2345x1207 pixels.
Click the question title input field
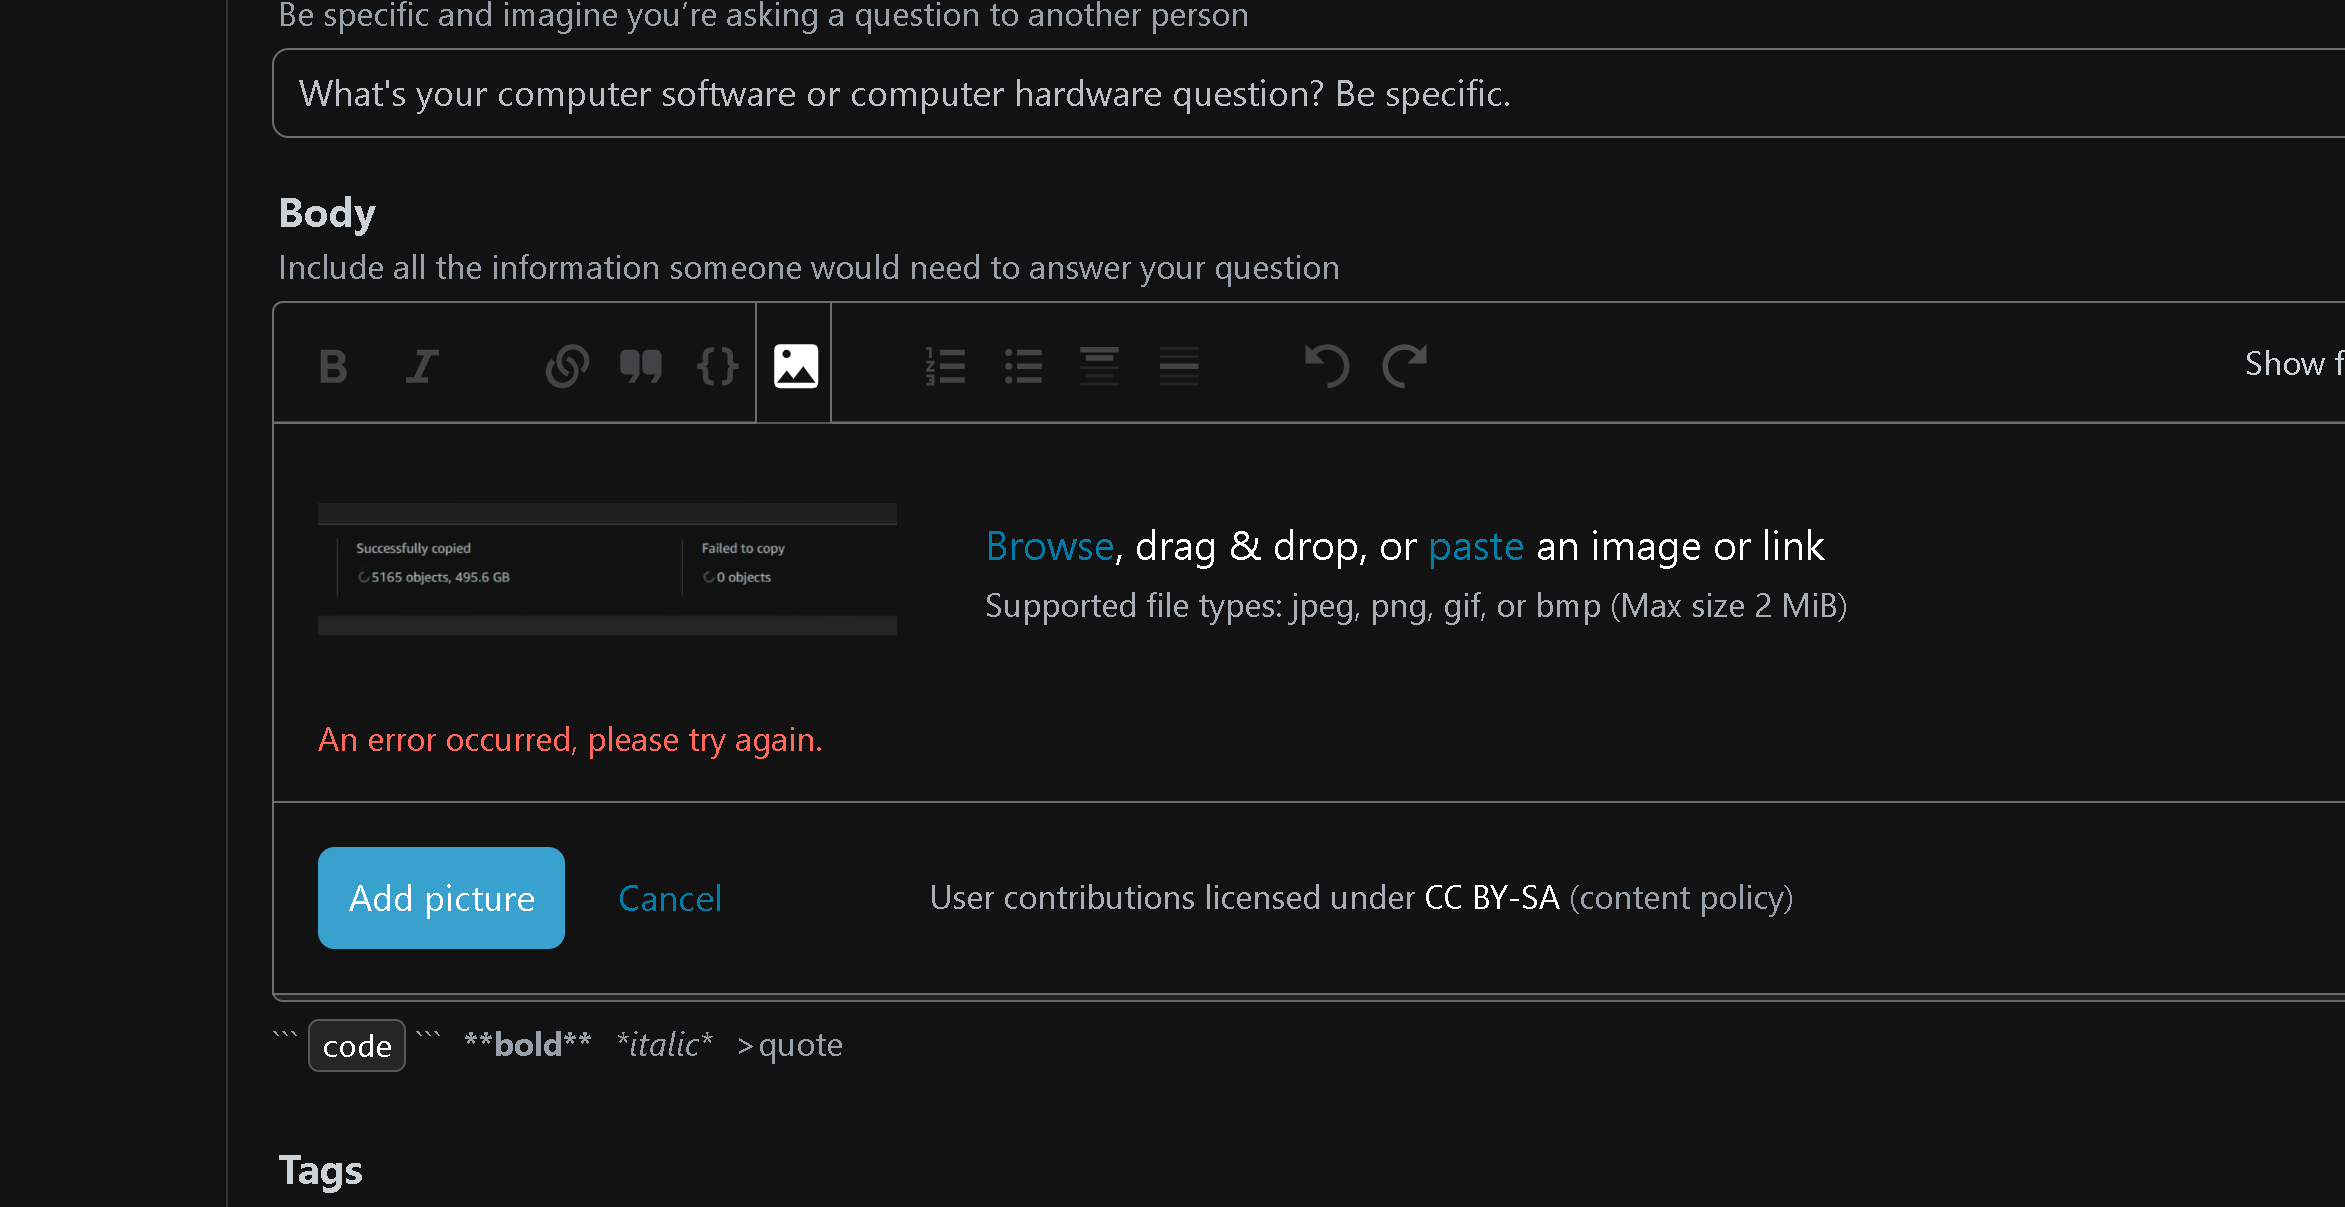coord(1309,94)
